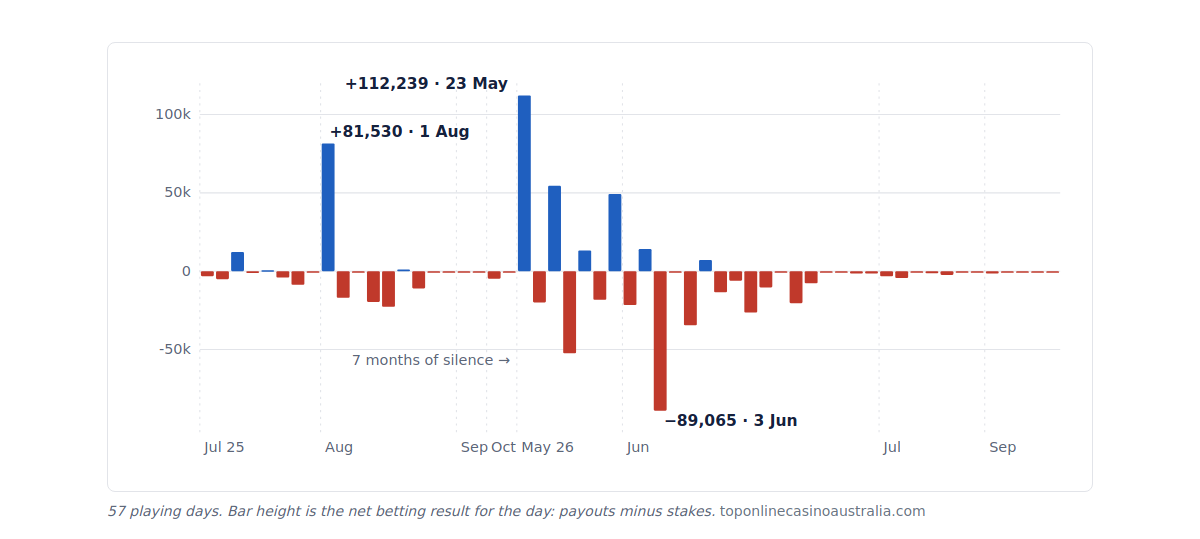Select the '7 months of silence' note
Viewport: 1200px width, 539px height.
tap(431, 360)
